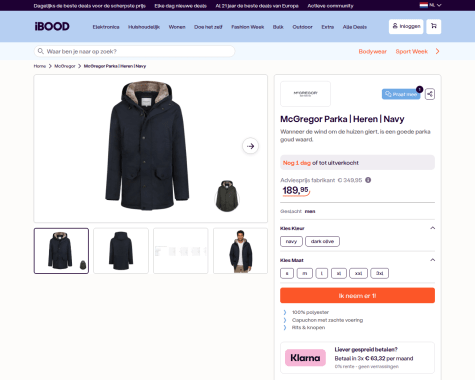Screen dimensions: 475x380
Task: Choose size xl
Action: click(x=339, y=273)
